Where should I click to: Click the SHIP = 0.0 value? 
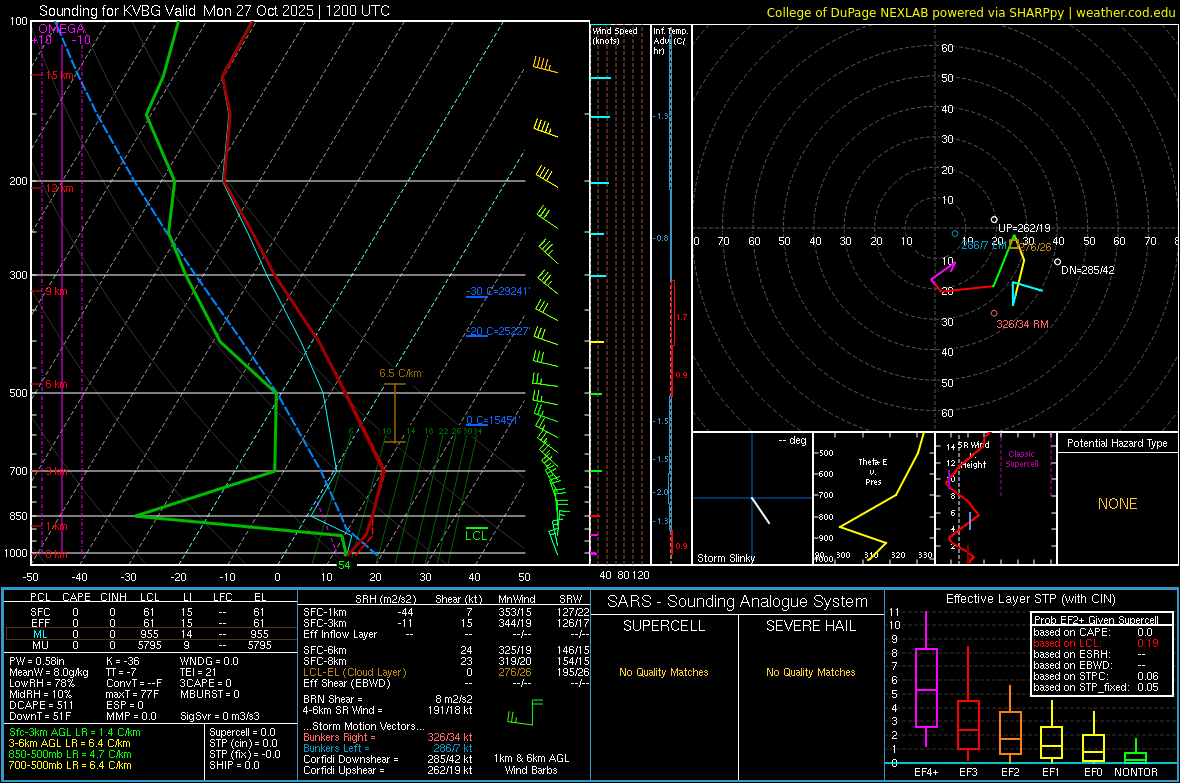coord(234,765)
